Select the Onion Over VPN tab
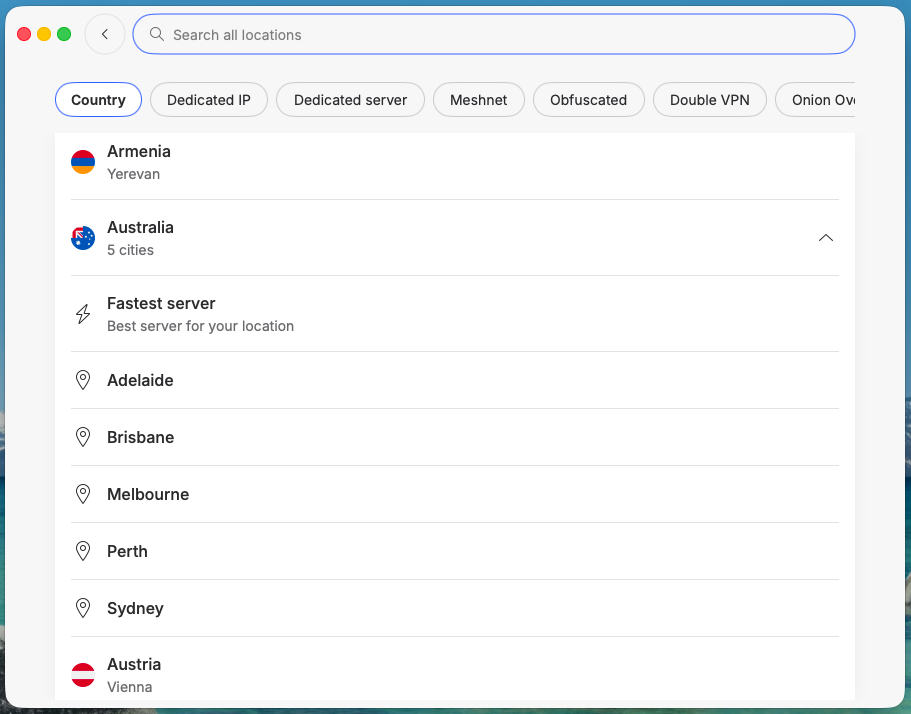The height and width of the screenshot is (714, 911). (x=816, y=100)
